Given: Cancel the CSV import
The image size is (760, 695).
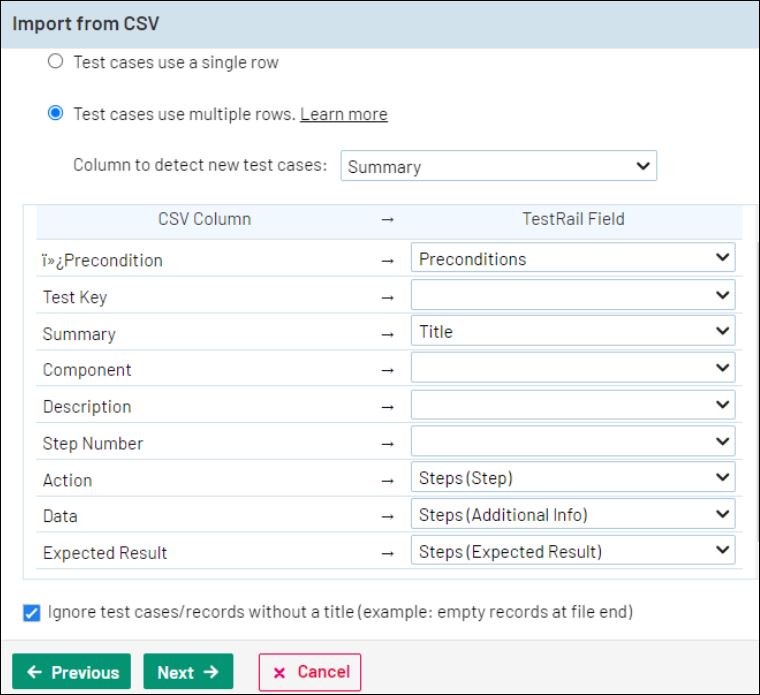Looking at the screenshot, I should [x=310, y=672].
